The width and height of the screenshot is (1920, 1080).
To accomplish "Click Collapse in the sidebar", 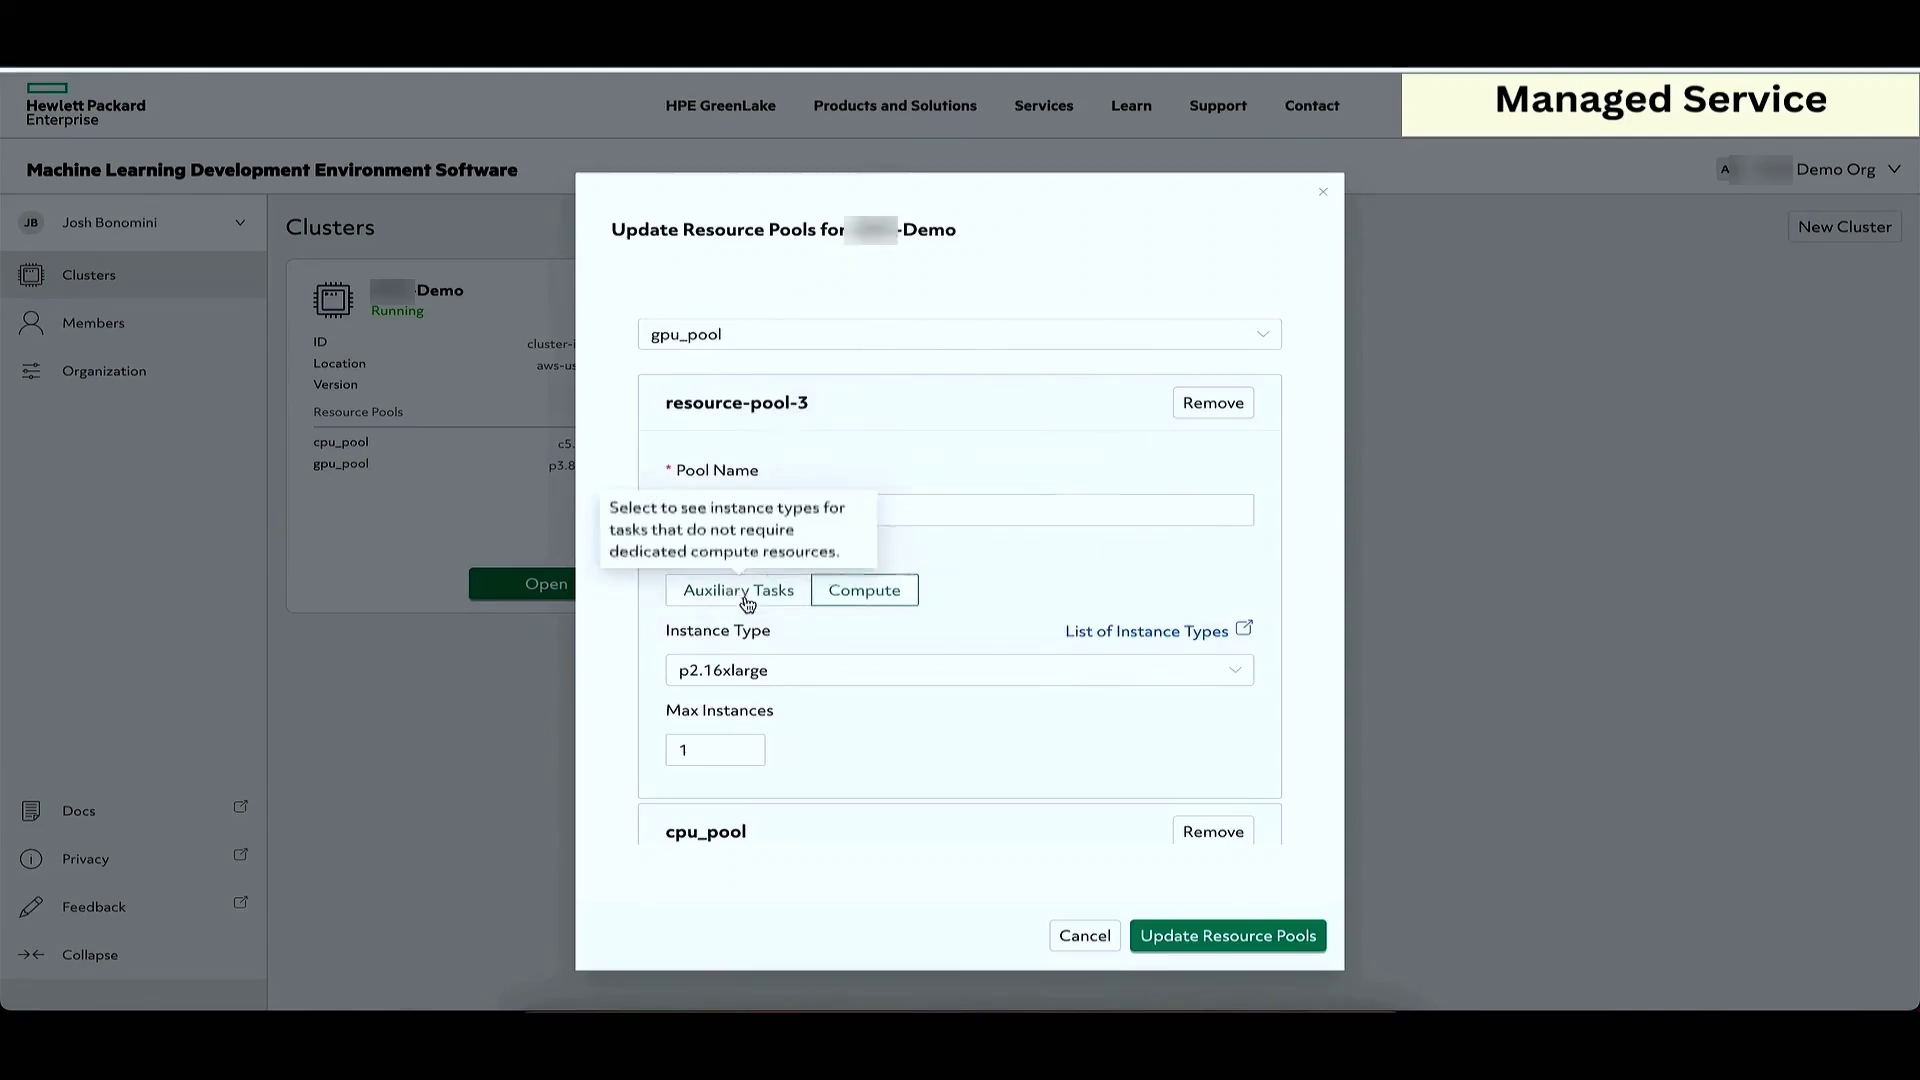I will point(89,954).
